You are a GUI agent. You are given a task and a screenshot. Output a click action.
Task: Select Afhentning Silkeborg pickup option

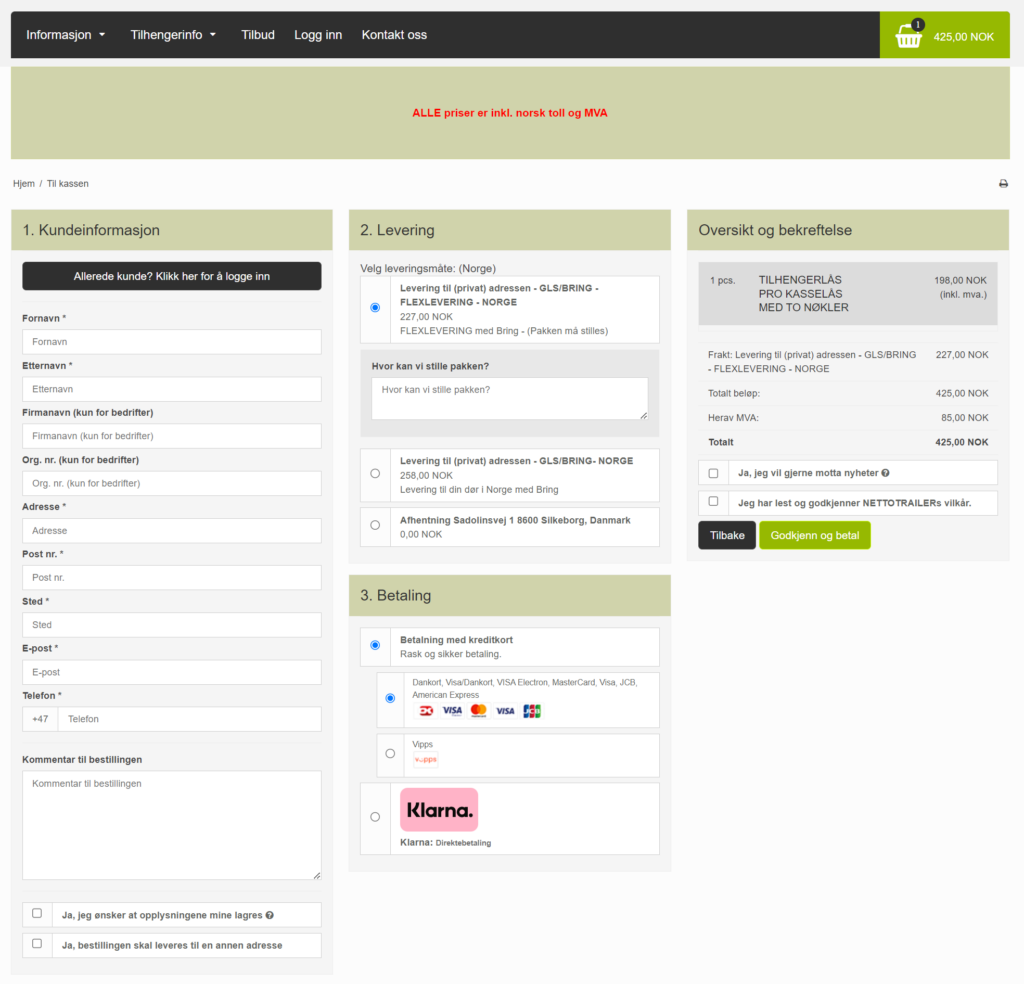(375, 525)
